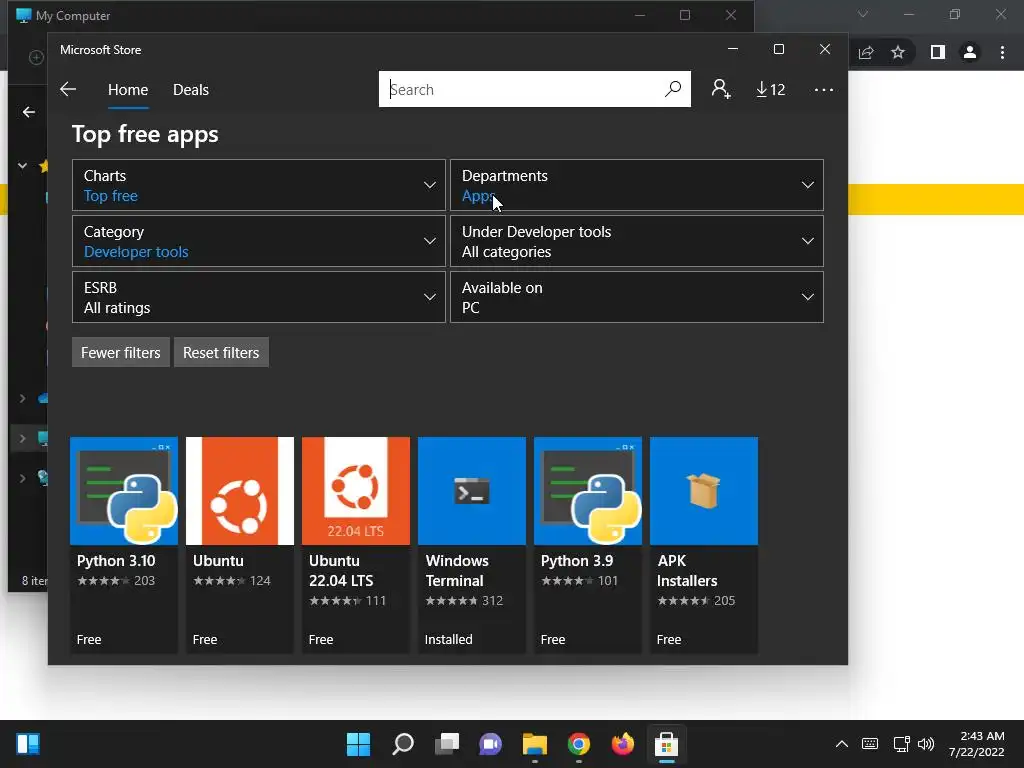Click the search magnifier icon in Store
Viewport: 1024px width, 768px height.
673,89
